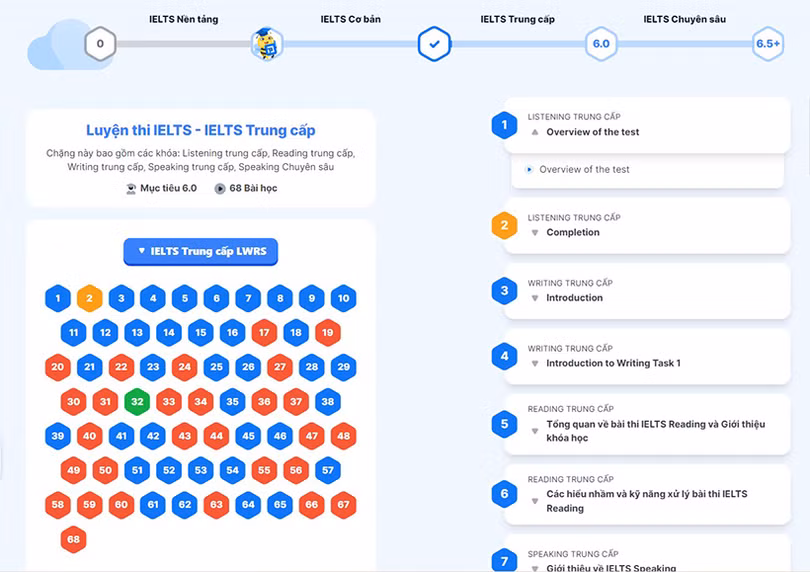Expand Giới thiệu về IELTS Speaking section
The height and width of the screenshot is (572, 810).
(x=535, y=568)
